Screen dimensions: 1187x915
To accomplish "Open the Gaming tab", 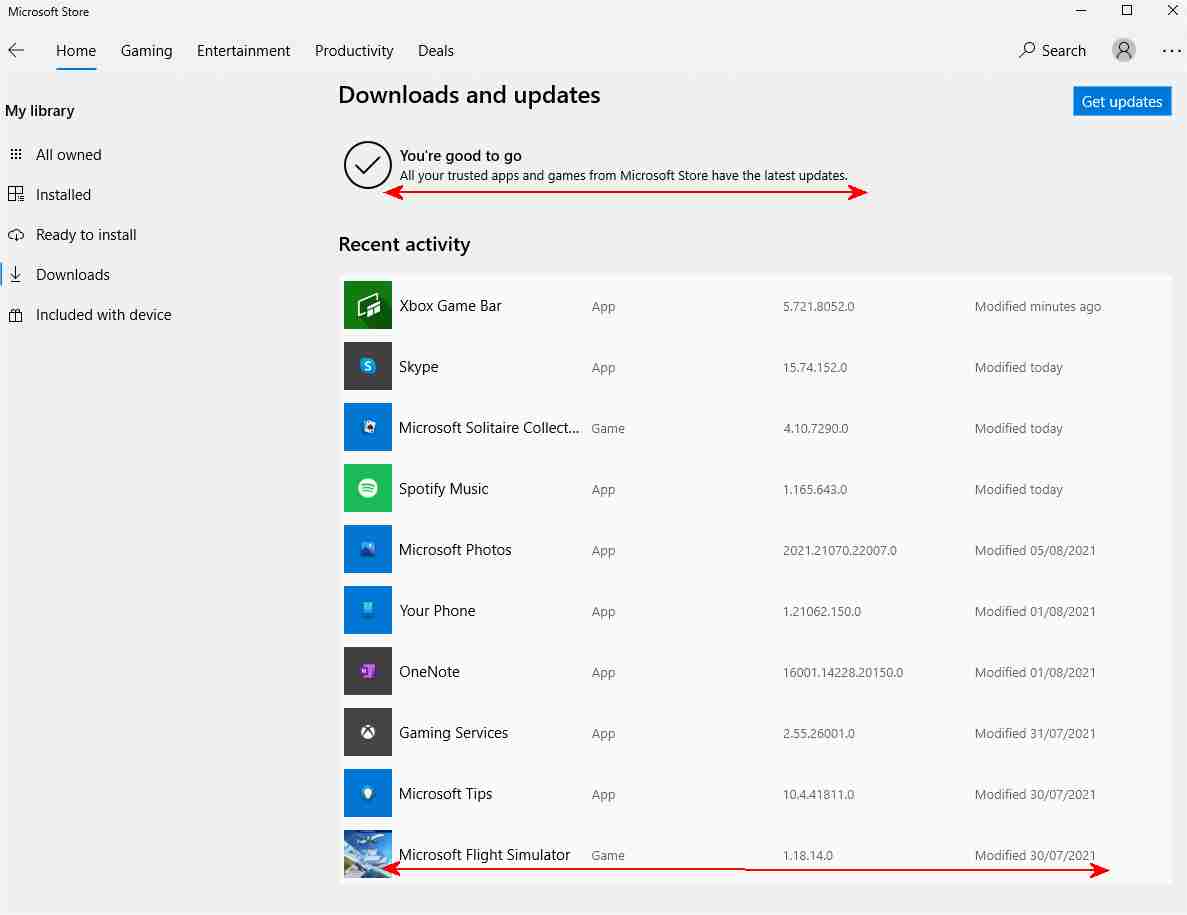I will (146, 51).
